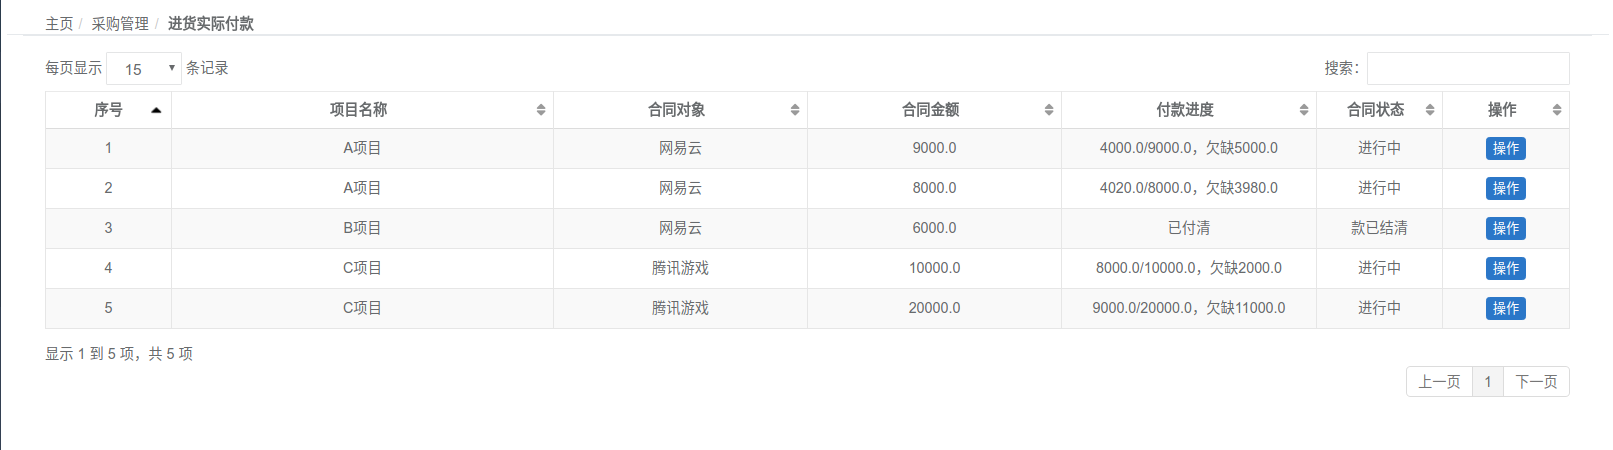Screen dimensions: 1613x450
Task: Click 操作 button for row 1
Action: coord(1505,149)
